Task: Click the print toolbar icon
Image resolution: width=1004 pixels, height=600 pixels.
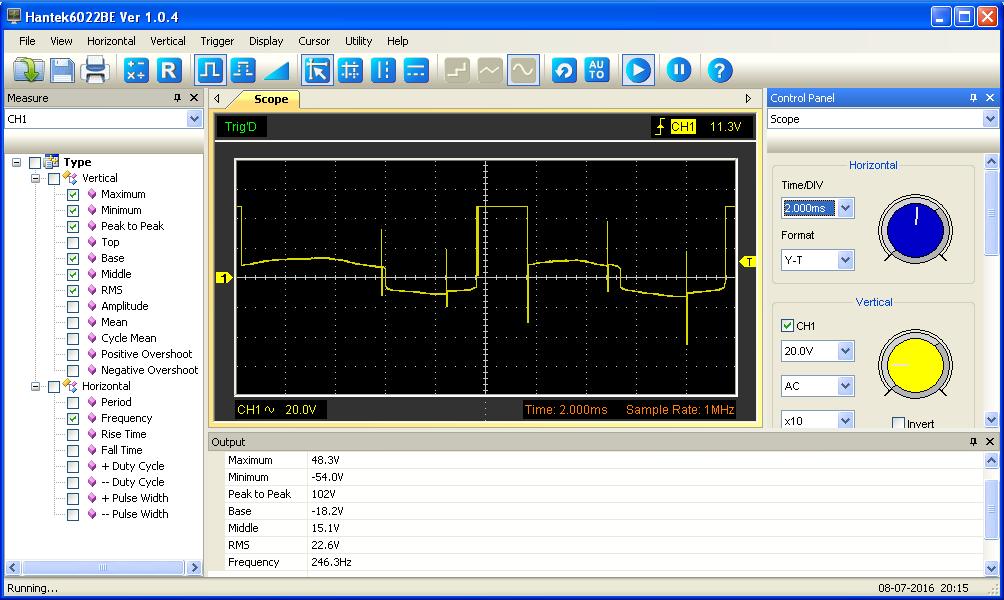Action: (x=95, y=70)
